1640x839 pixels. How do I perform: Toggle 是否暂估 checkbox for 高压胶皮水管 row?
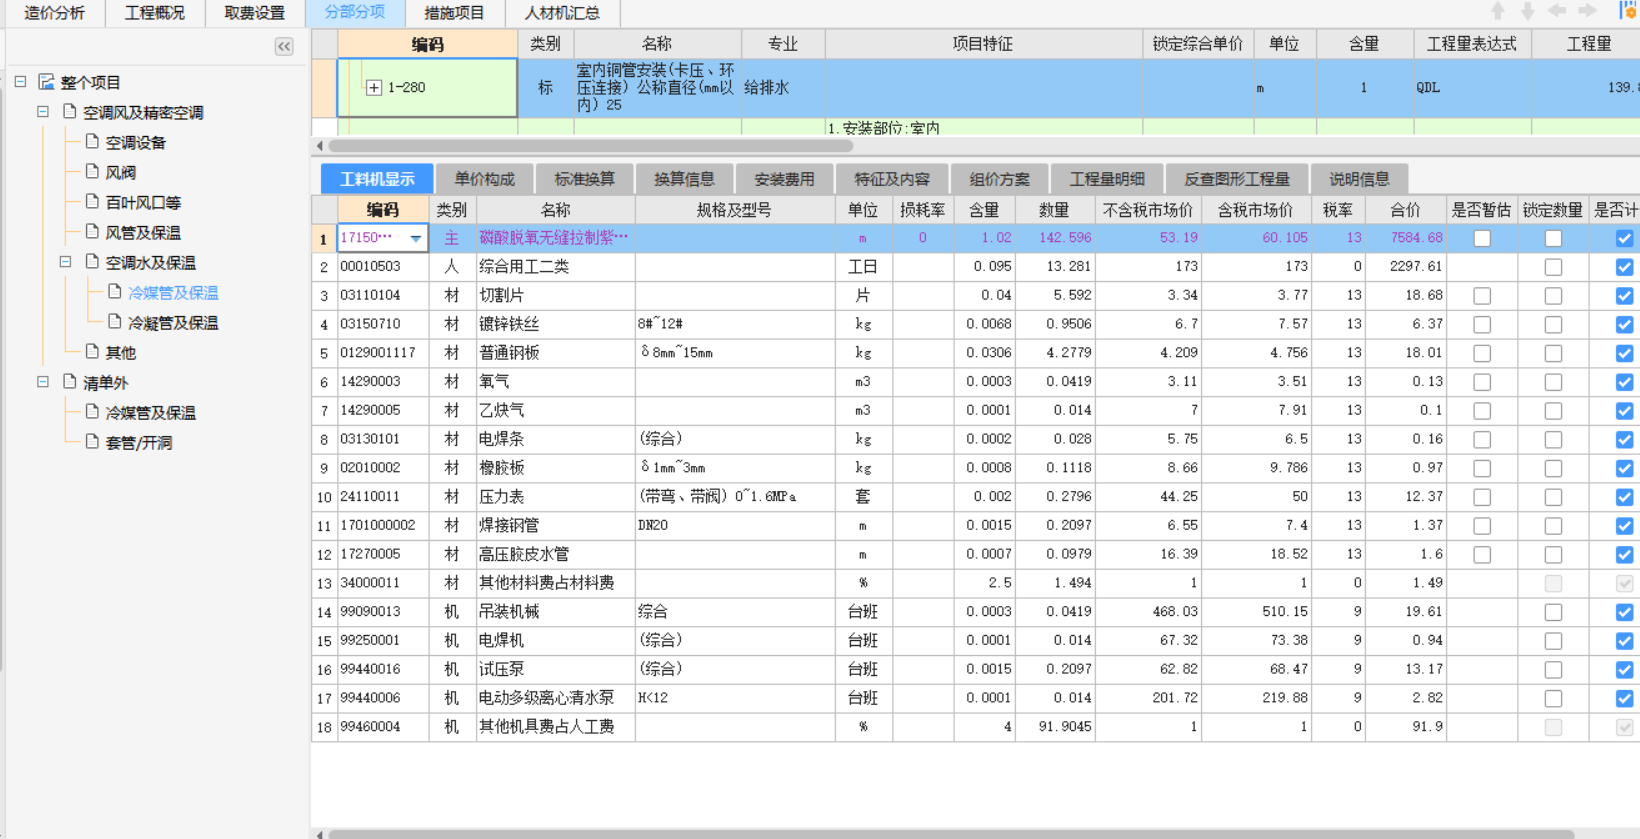click(1482, 555)
